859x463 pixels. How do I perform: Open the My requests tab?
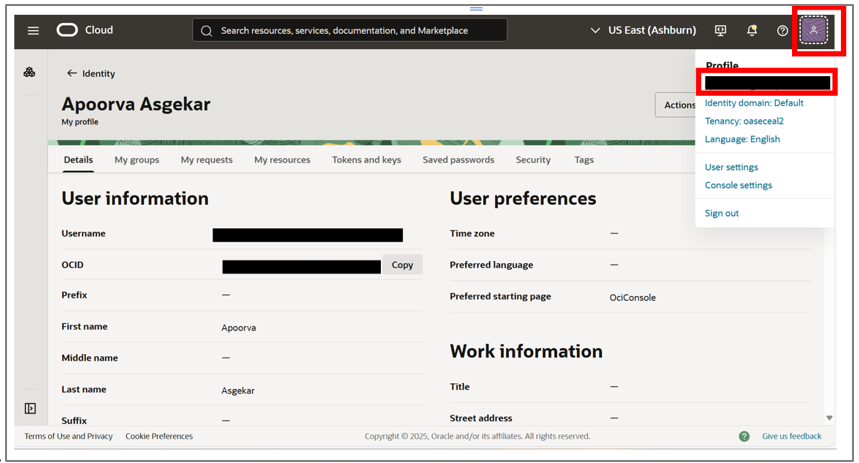(207, 160)
